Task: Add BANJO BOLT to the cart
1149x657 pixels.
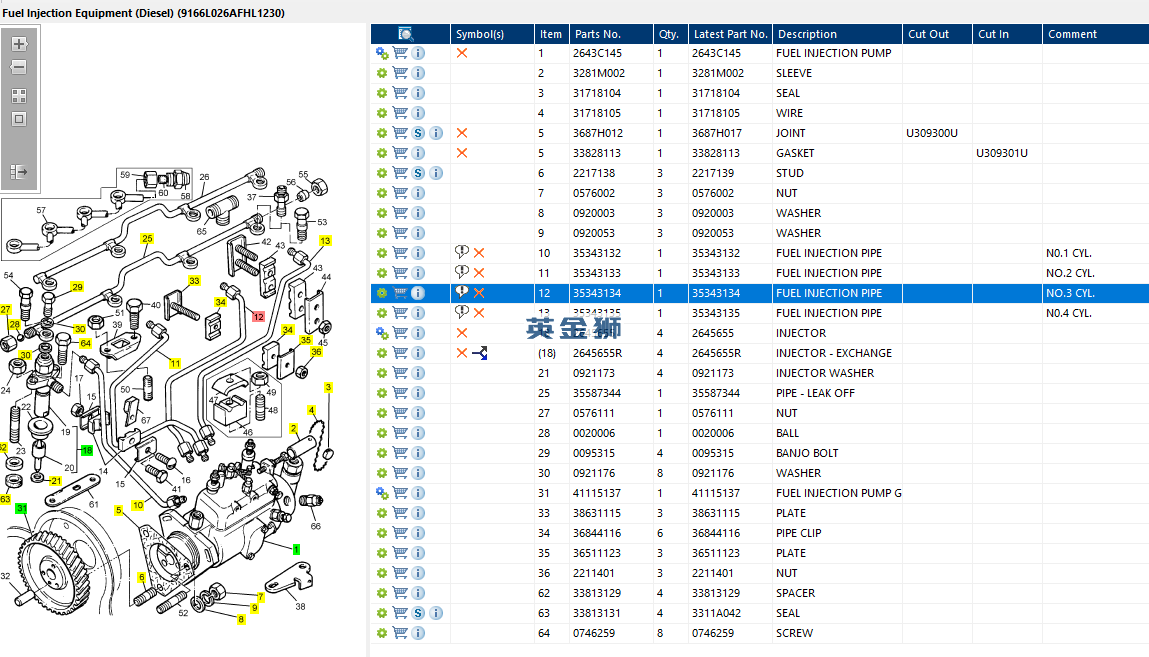Action: pos(400,453)
